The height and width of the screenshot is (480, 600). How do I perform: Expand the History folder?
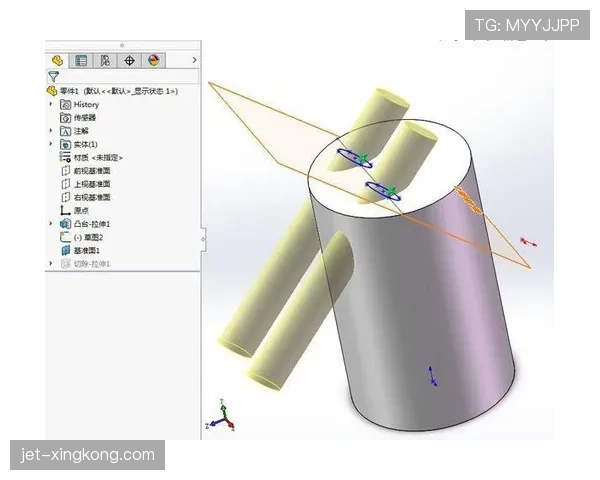pos(51,104)
